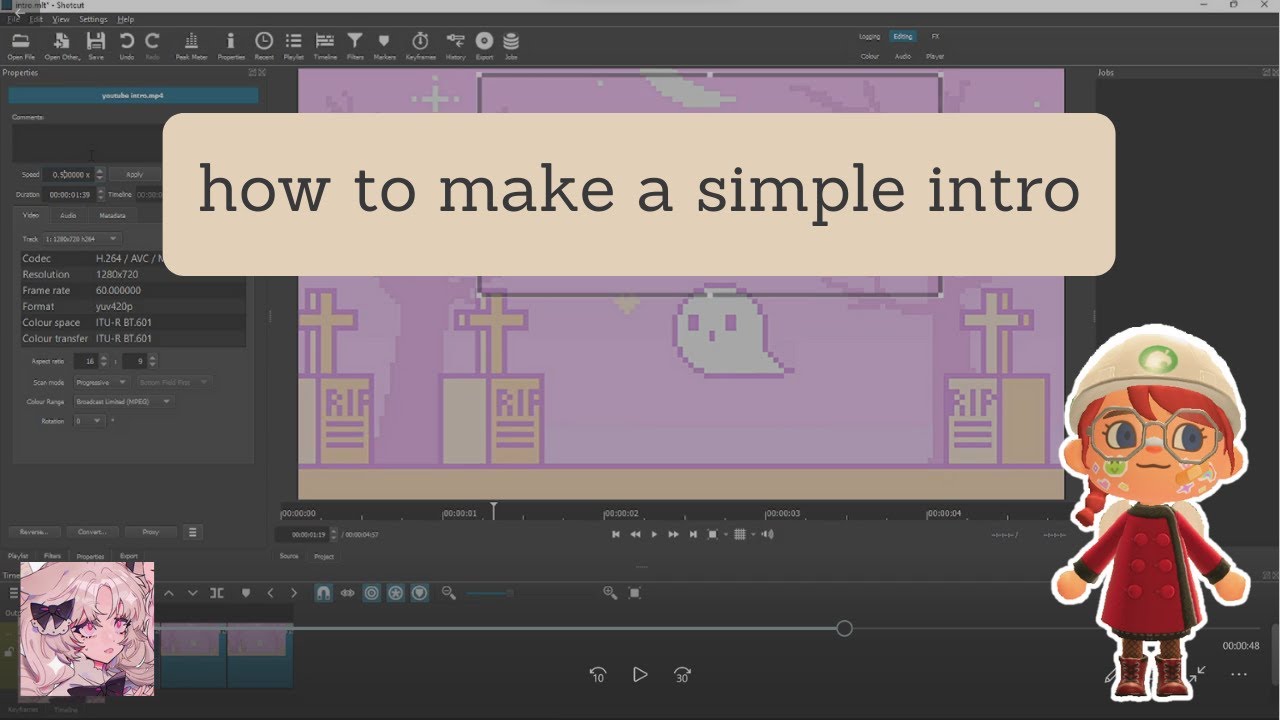The height and width of the screenshot is (720, 1280).
Task: Open the View menu
Action: pos(61,19)
